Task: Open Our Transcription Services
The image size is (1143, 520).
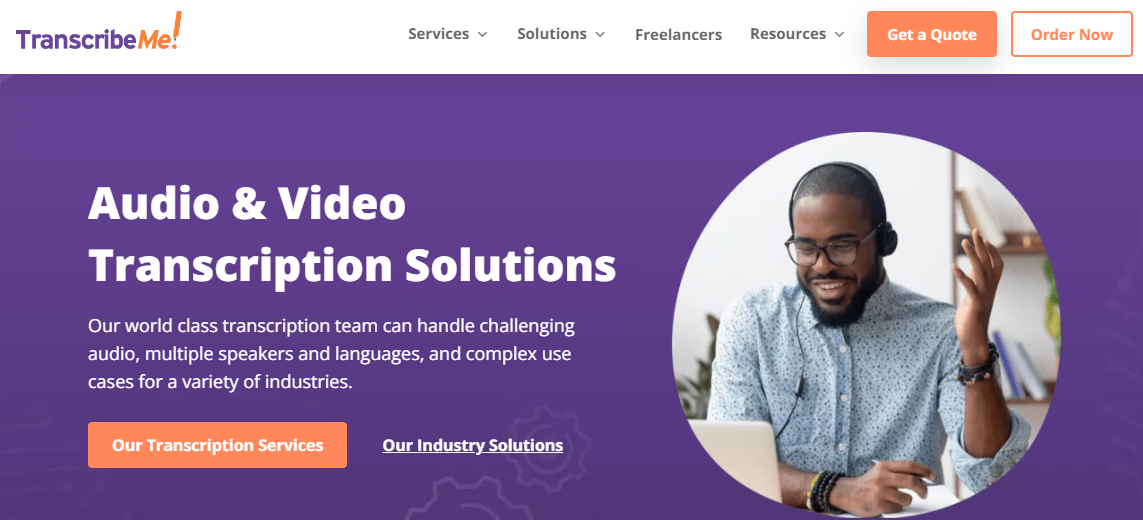Action: (217, 445)
